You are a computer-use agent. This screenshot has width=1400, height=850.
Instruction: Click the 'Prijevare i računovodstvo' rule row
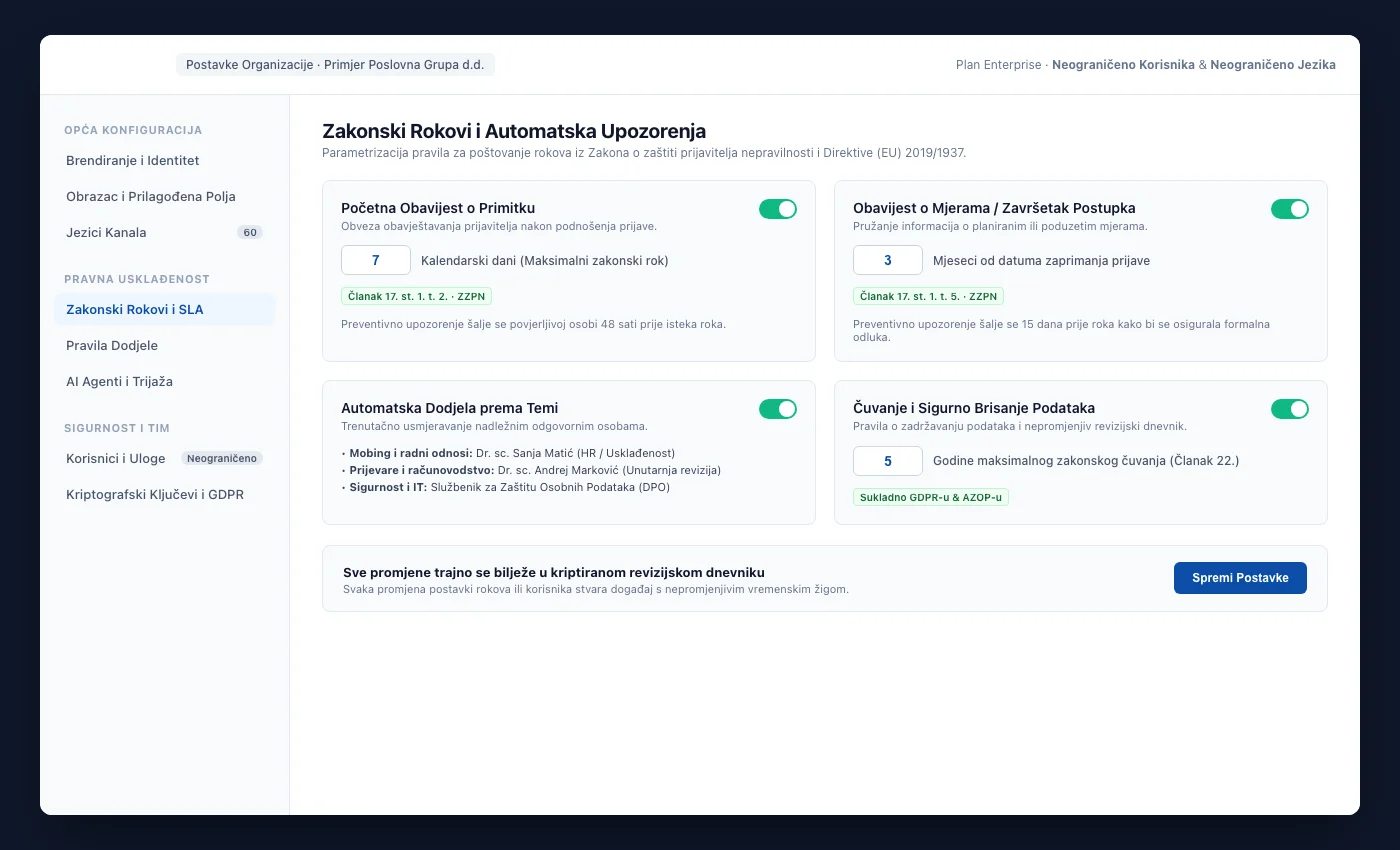point(531,470)
